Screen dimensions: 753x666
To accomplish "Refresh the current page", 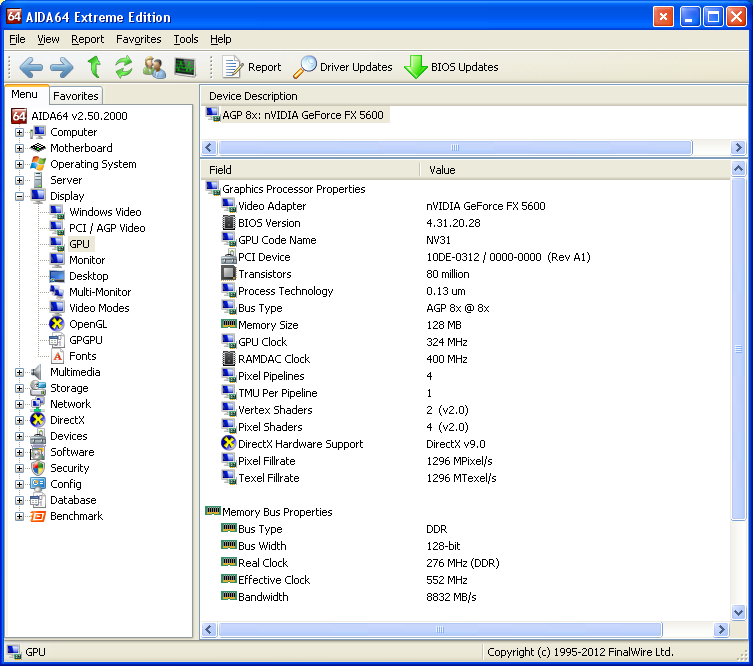I will (x=123, y=67).
